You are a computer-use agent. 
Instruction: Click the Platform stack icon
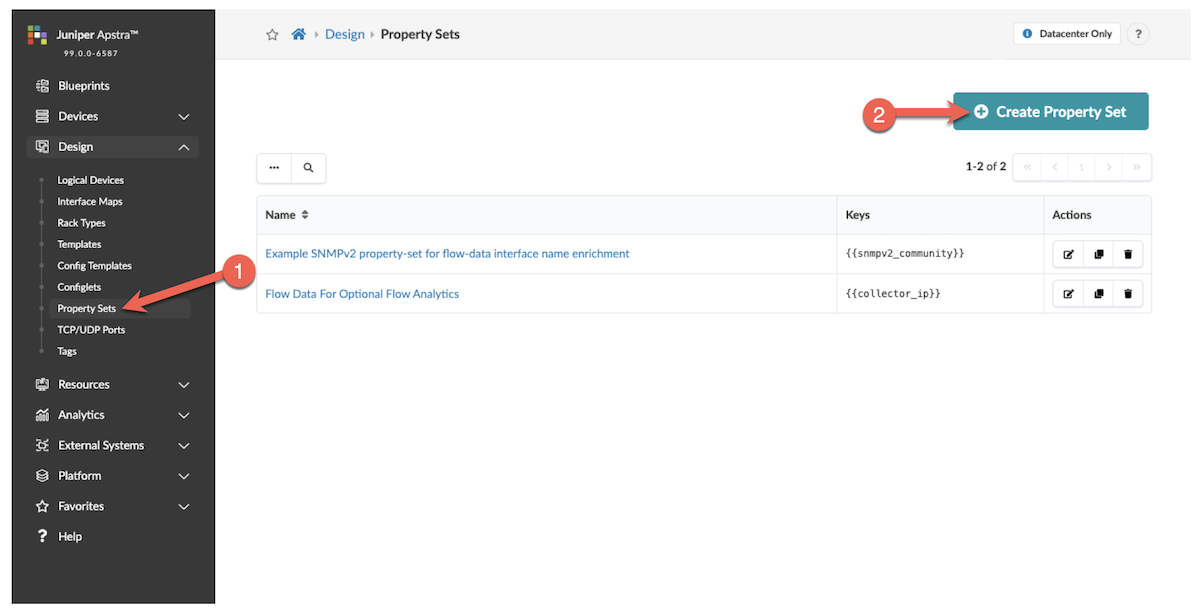[42, 476]
